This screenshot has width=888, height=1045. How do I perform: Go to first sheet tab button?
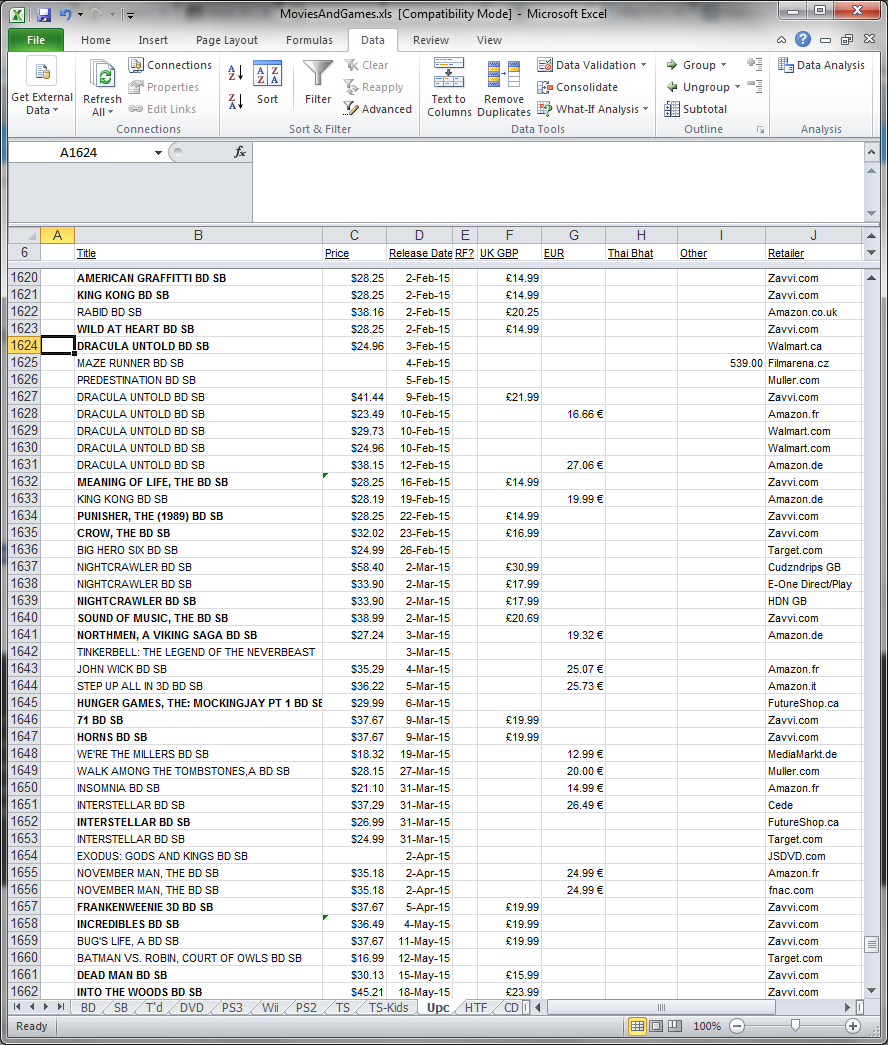[17, 1007]
